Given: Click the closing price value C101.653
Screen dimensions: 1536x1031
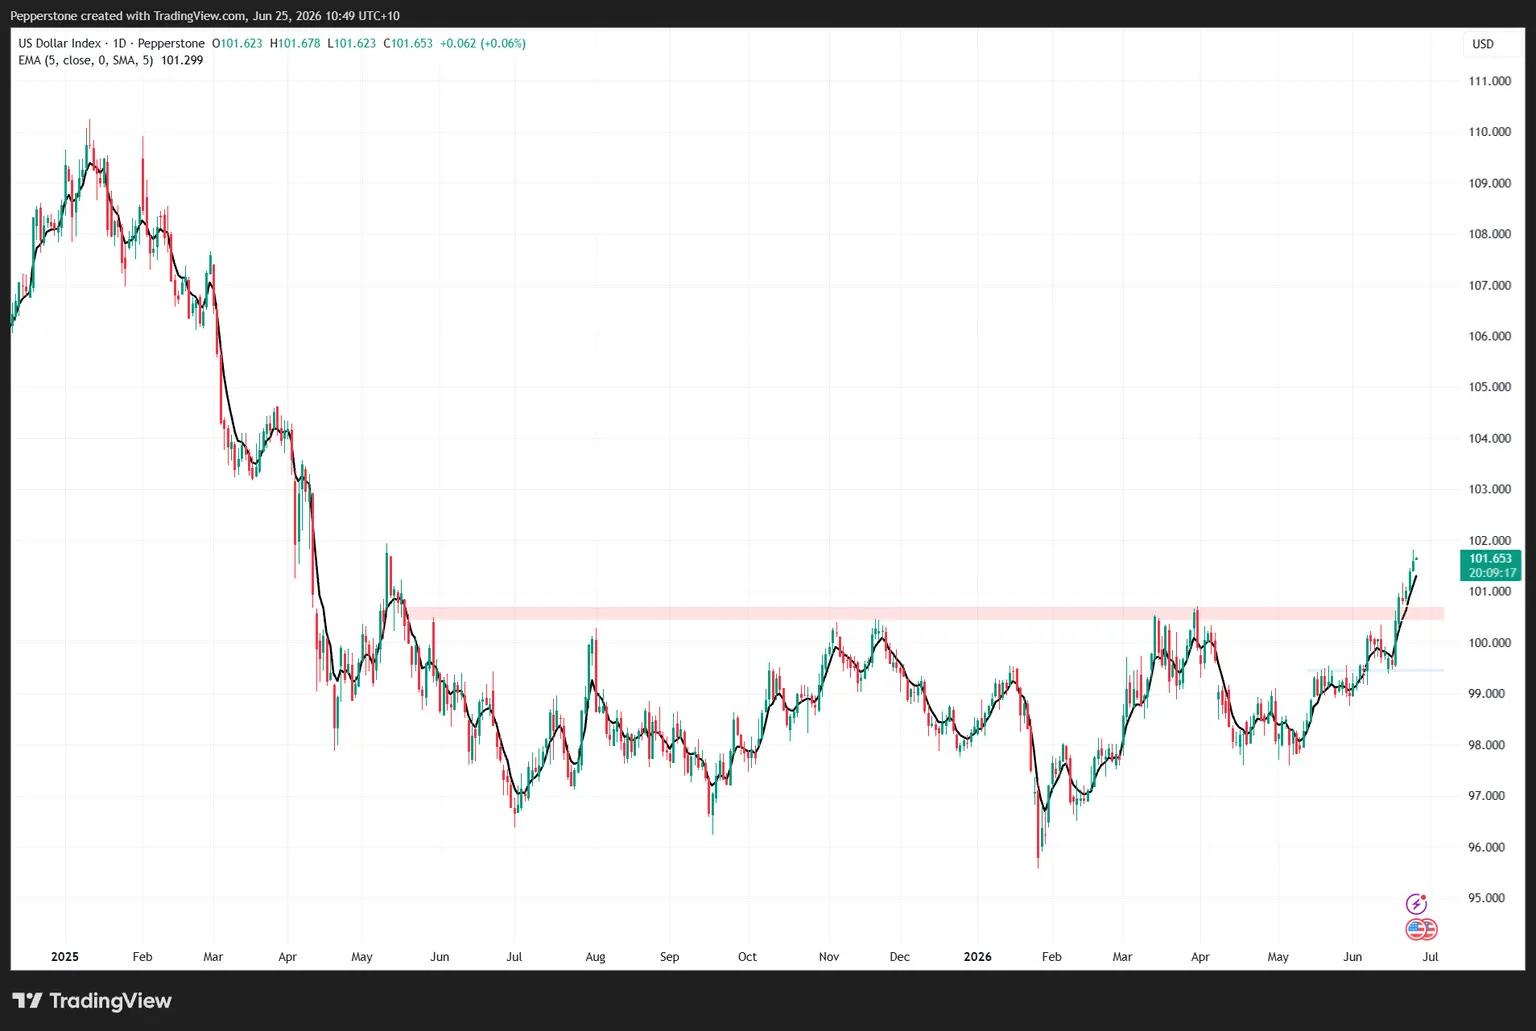Looking at the screenshot, I should pos(408,43).
